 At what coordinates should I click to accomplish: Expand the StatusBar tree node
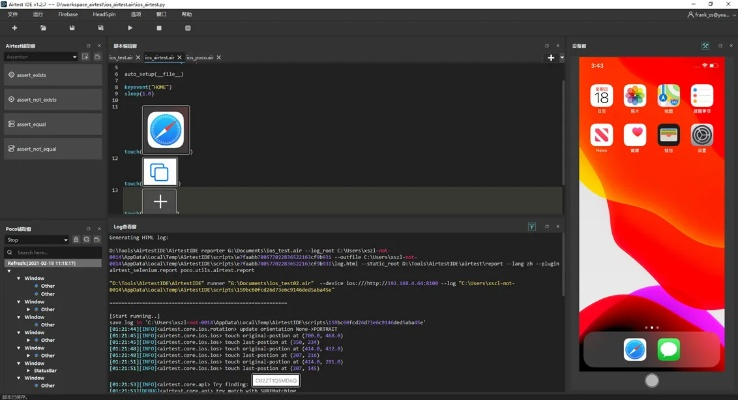28,369
